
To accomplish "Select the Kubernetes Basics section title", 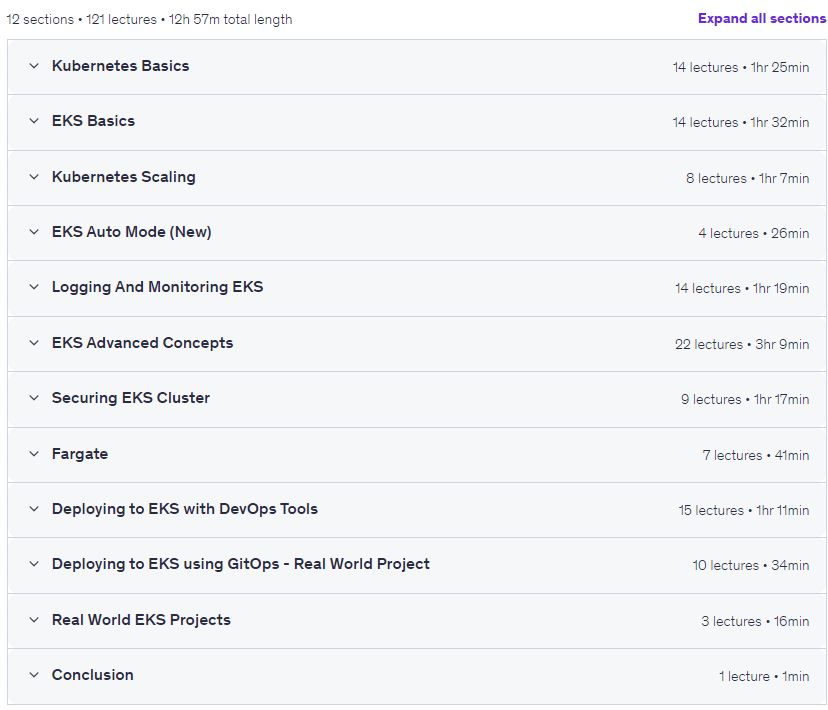I will 120,66.
